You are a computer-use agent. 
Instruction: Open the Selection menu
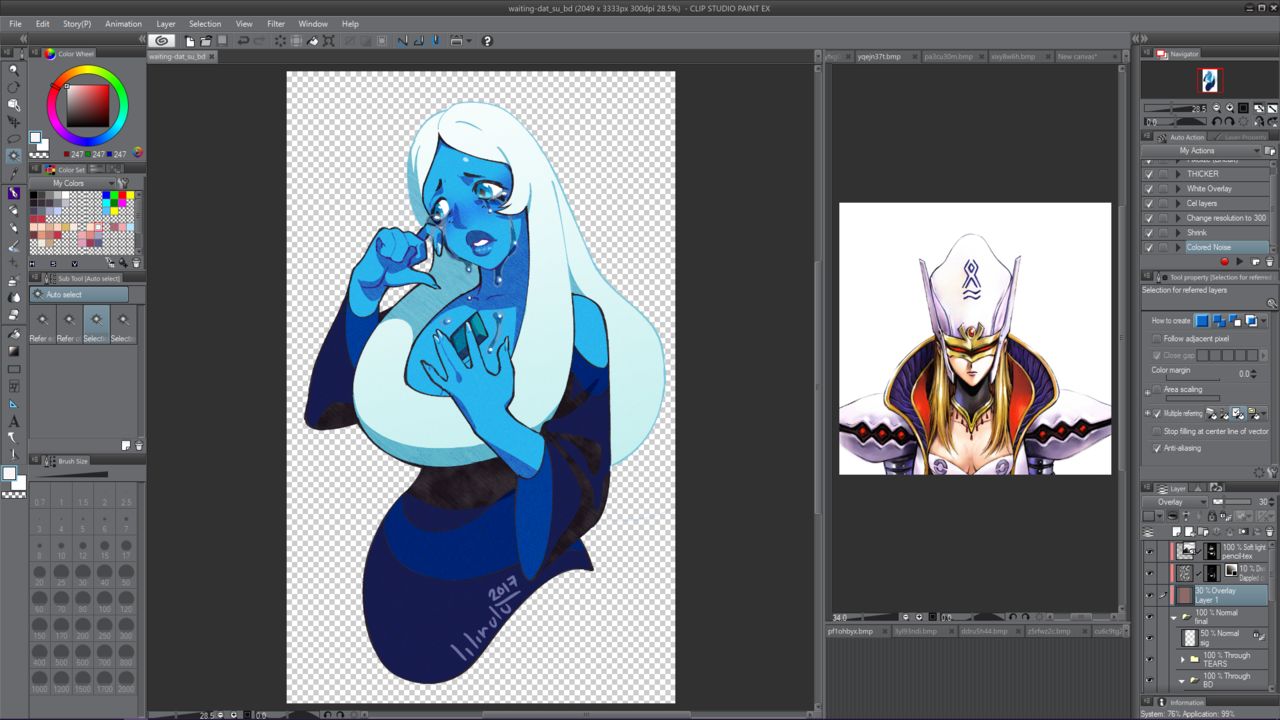click(x=205, y=23)
